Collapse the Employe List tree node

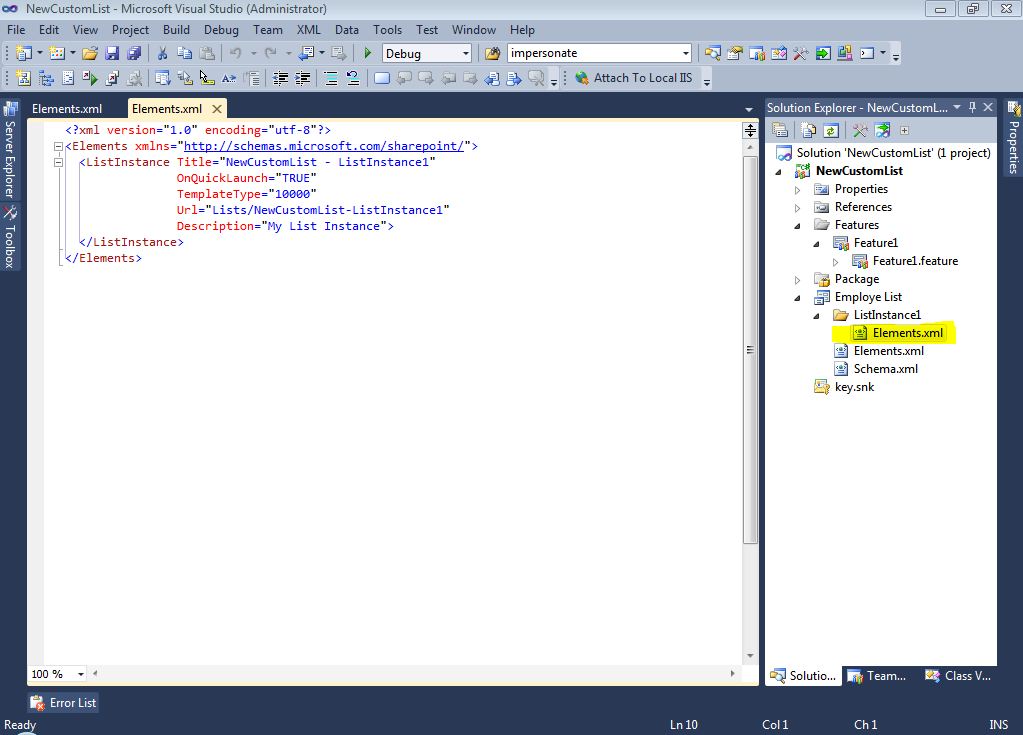(797, 296)
